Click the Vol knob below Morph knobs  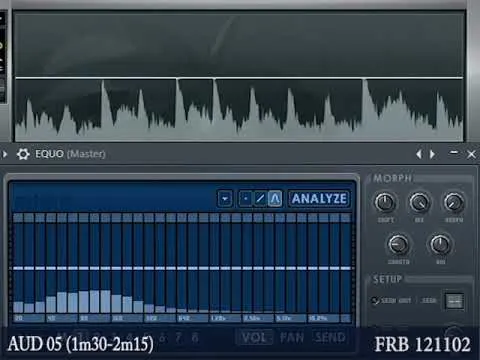click(440, 245)
